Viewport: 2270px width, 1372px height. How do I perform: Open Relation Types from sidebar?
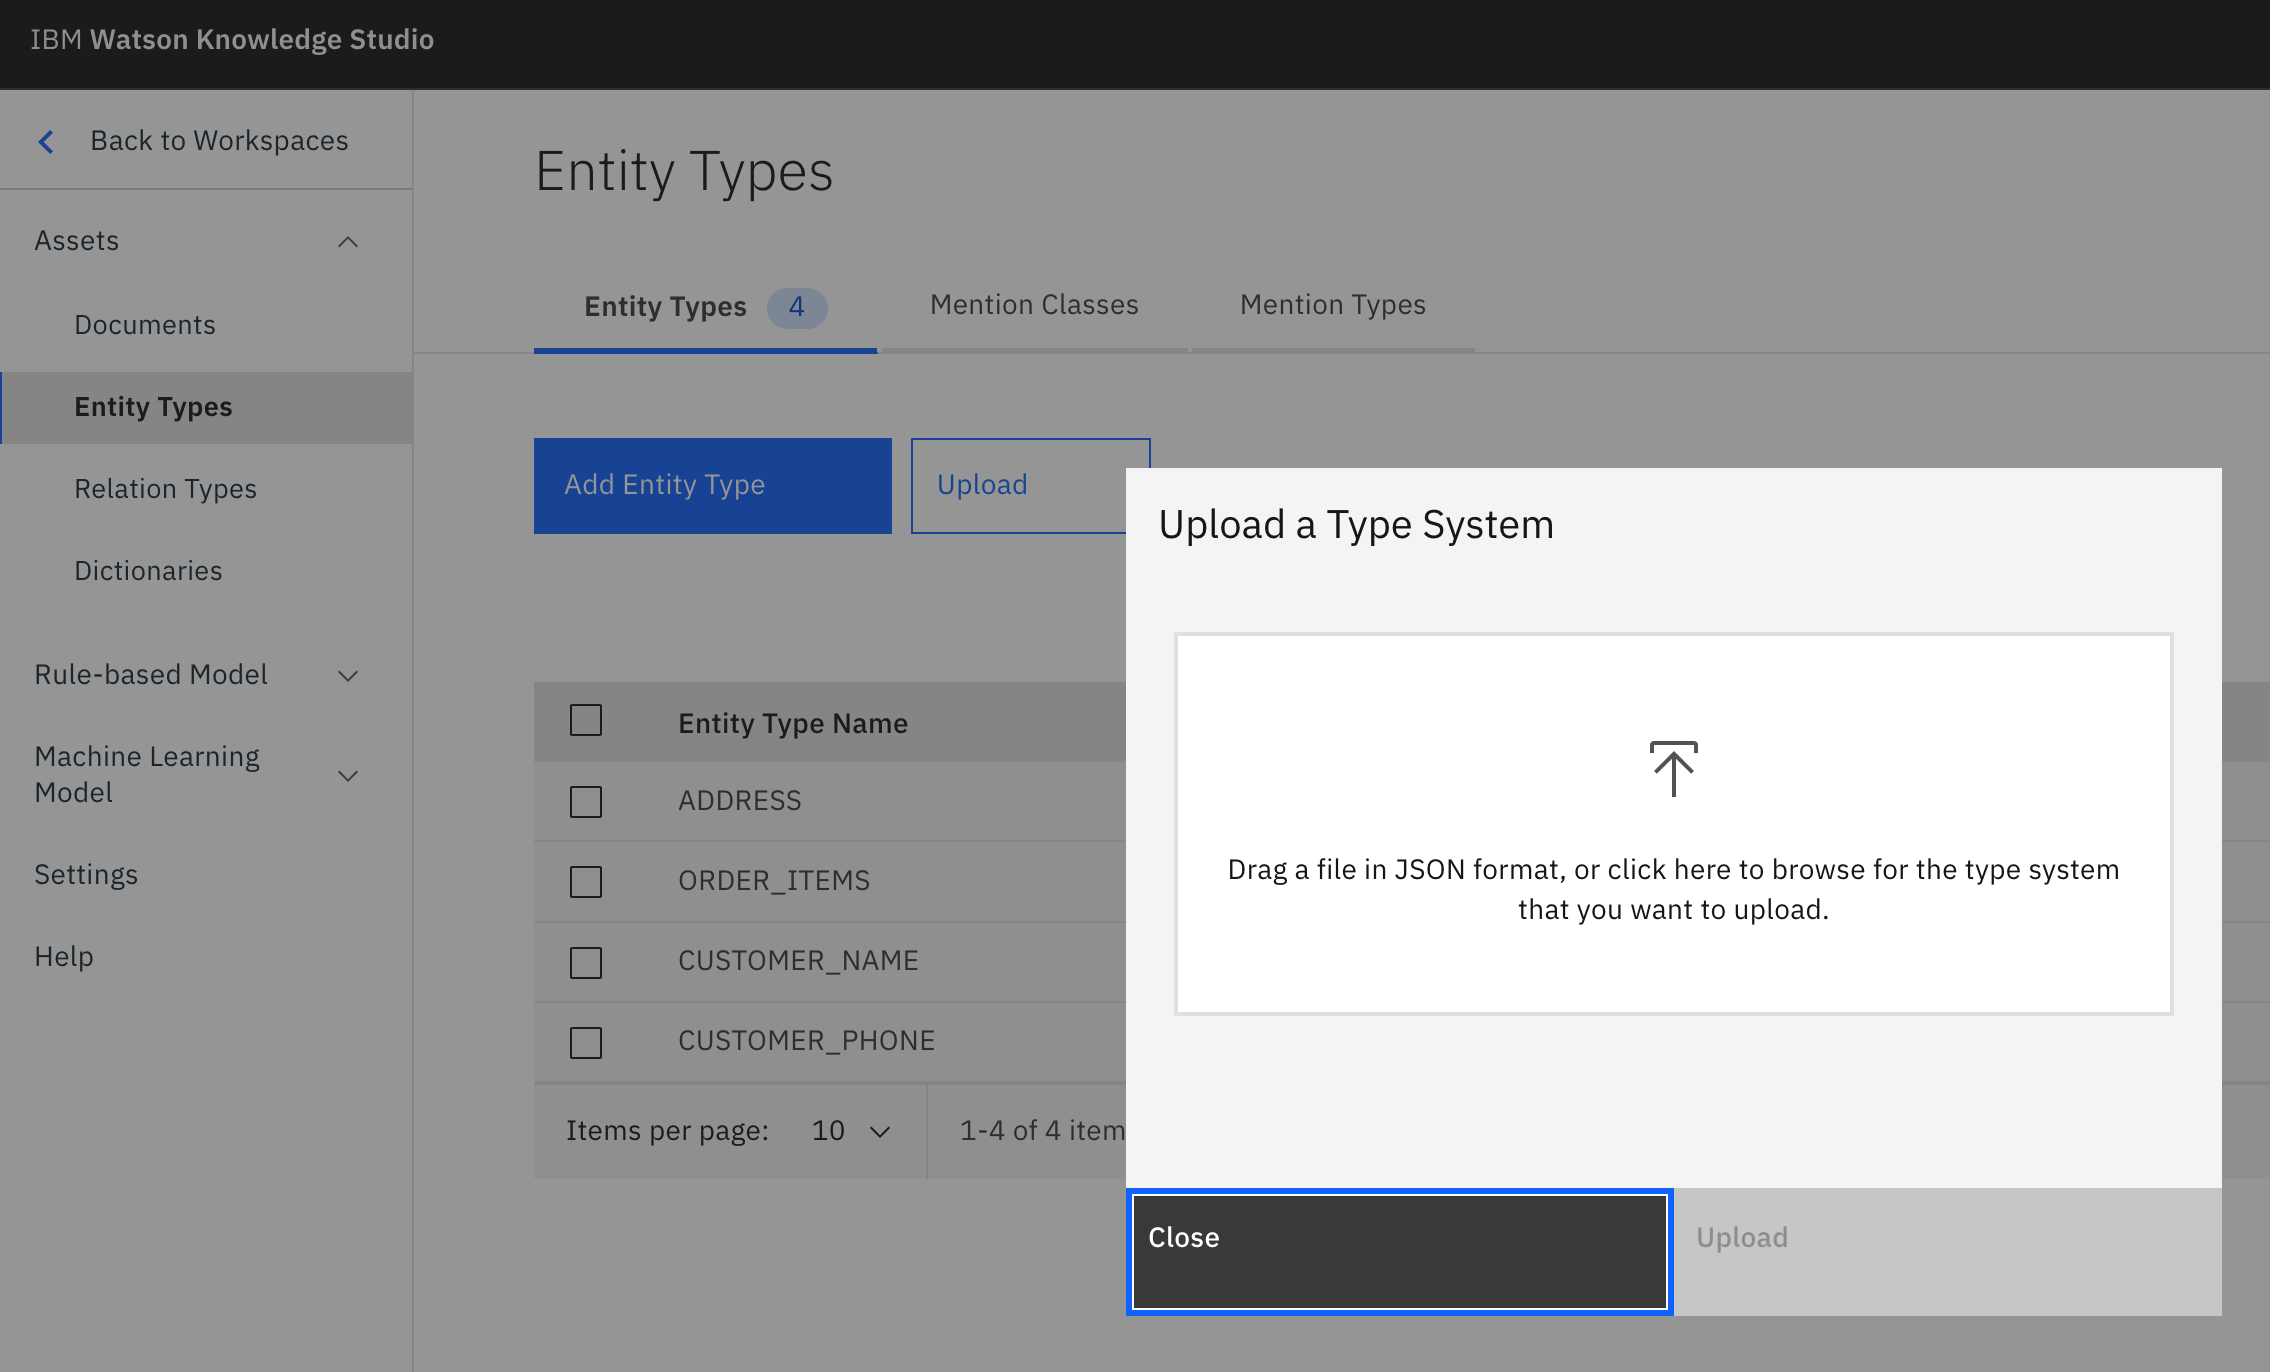point(166,488)
